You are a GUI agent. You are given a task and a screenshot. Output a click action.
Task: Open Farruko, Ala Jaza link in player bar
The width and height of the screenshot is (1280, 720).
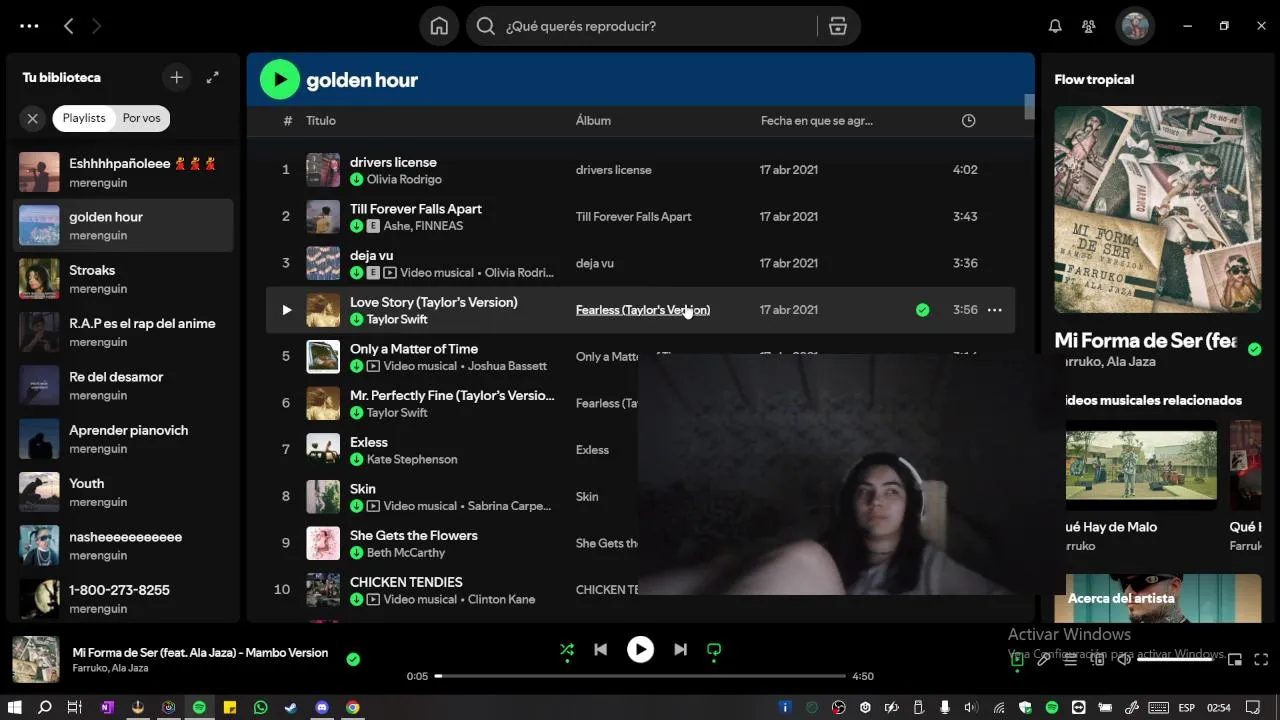(110, 668)
